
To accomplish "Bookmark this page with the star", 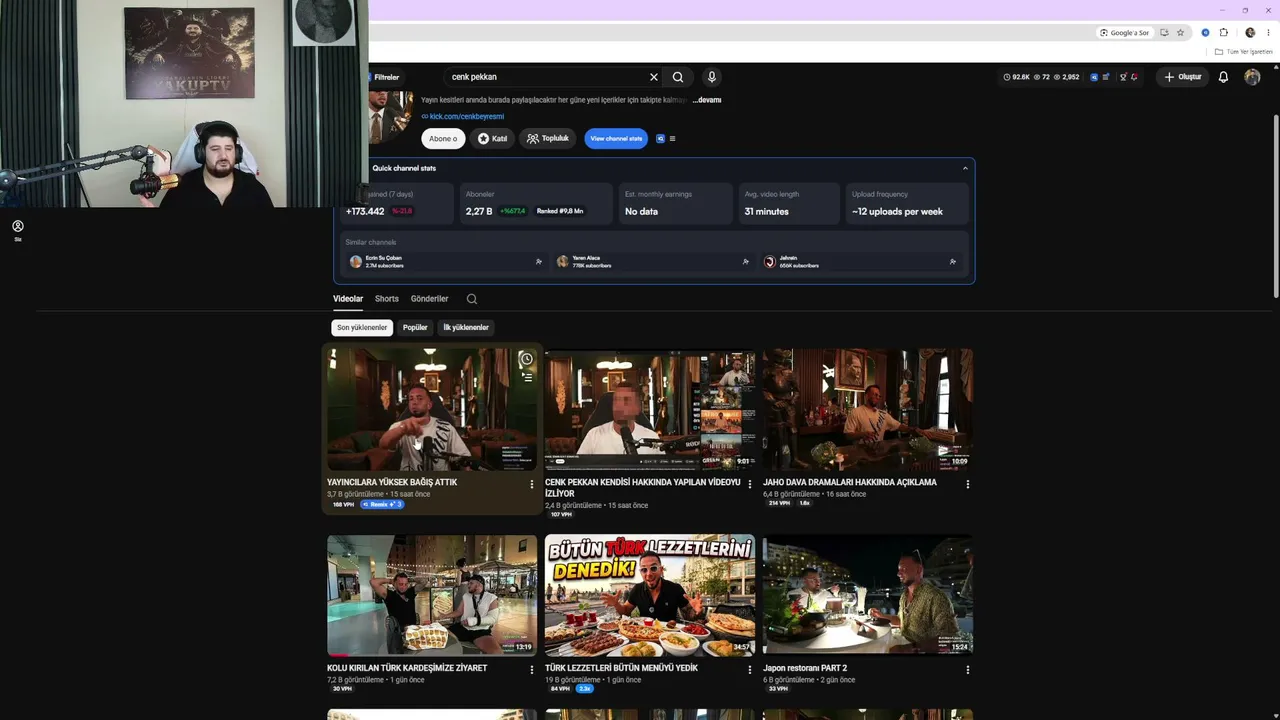I will click(1180, 33).
